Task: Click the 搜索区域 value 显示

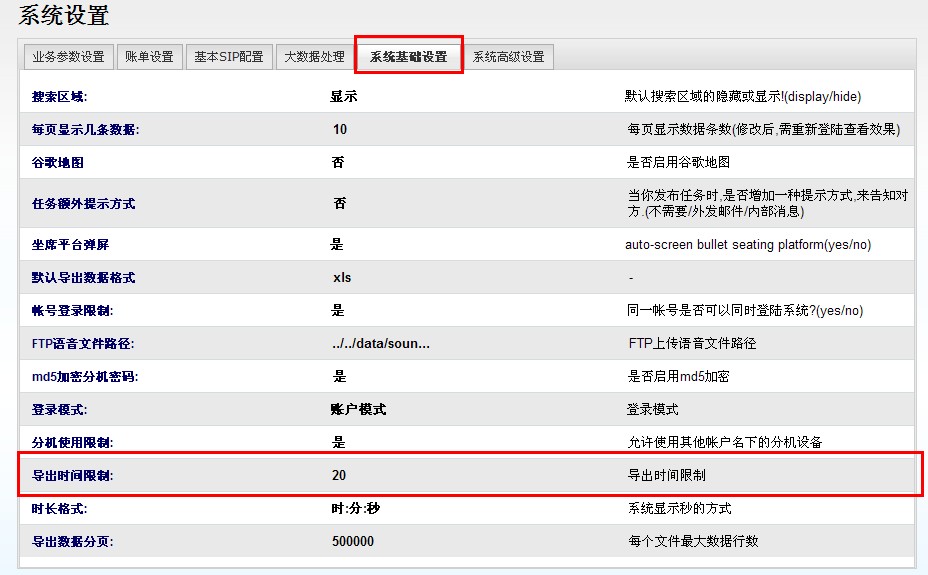Action: pyautogui.click(x=343, y=97)
